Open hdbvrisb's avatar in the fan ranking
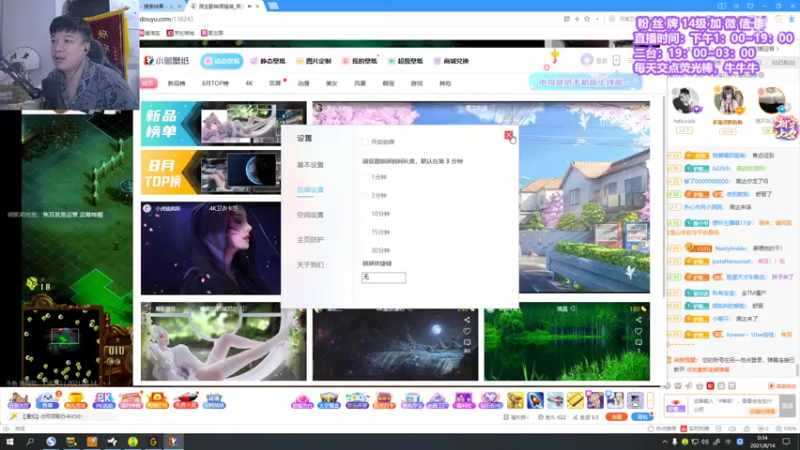 click(685, 101)
